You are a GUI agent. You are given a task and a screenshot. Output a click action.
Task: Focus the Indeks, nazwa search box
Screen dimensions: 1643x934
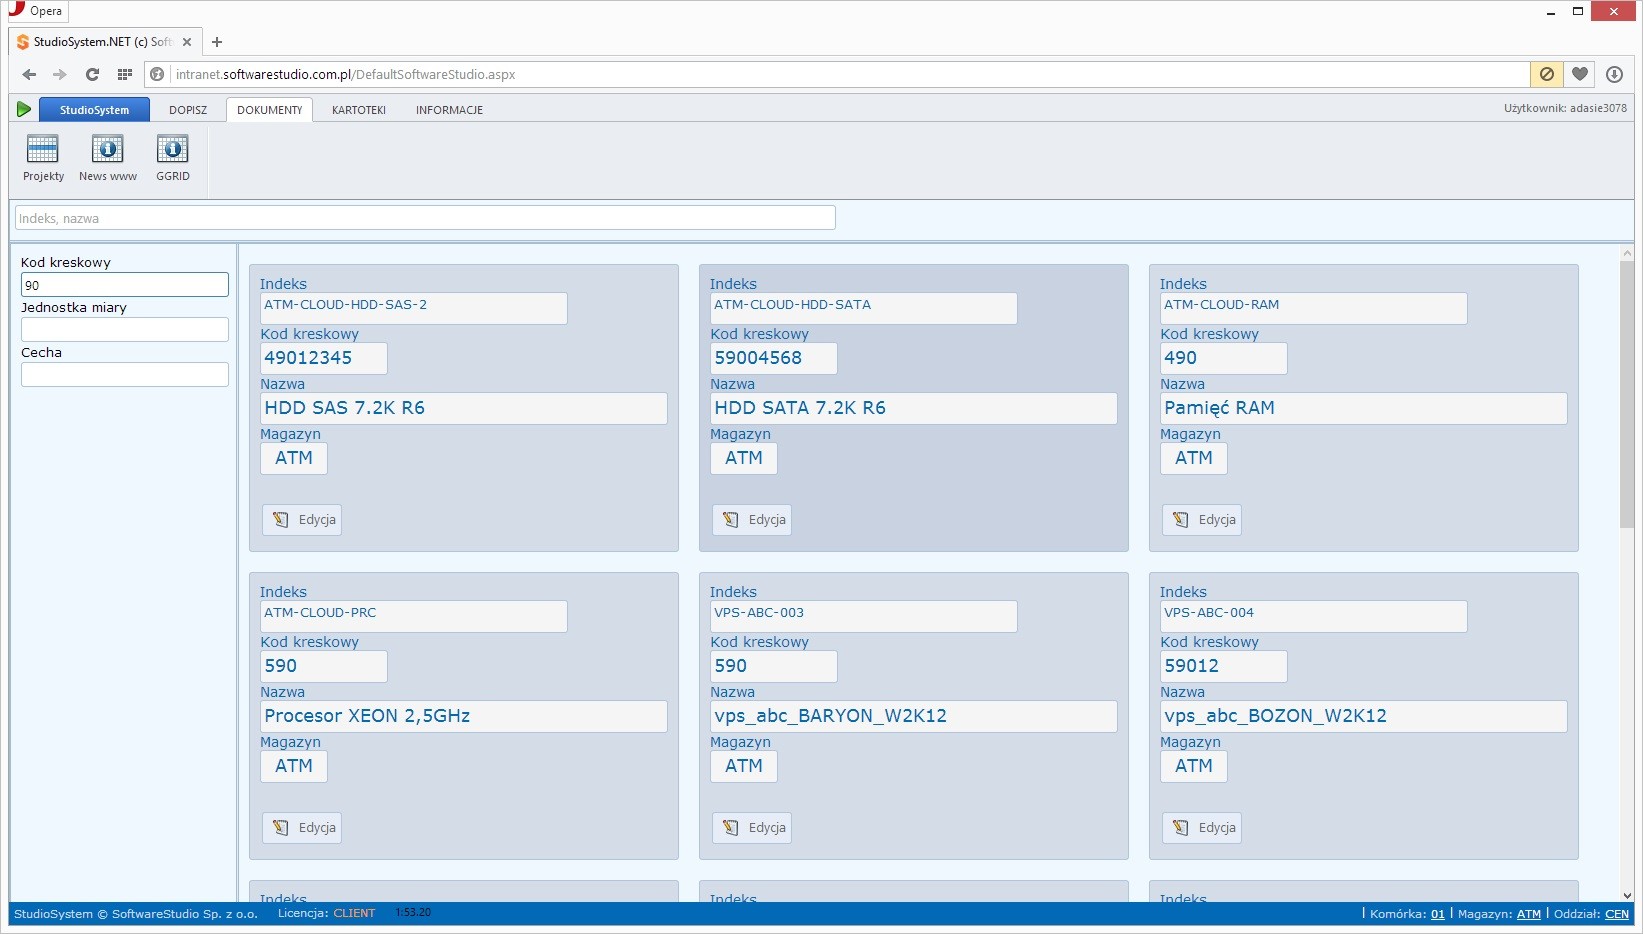(x=425, y=218)
